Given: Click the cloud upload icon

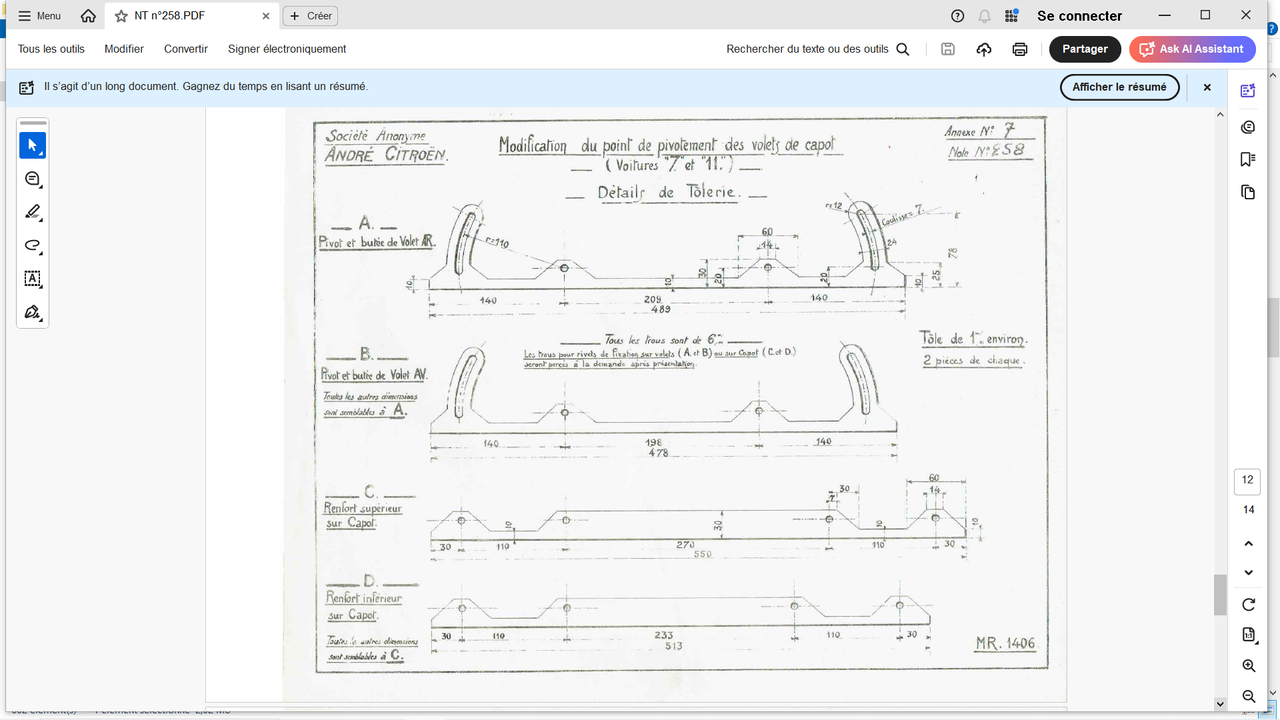Looking at the screenshot, I should click(984, 49).
